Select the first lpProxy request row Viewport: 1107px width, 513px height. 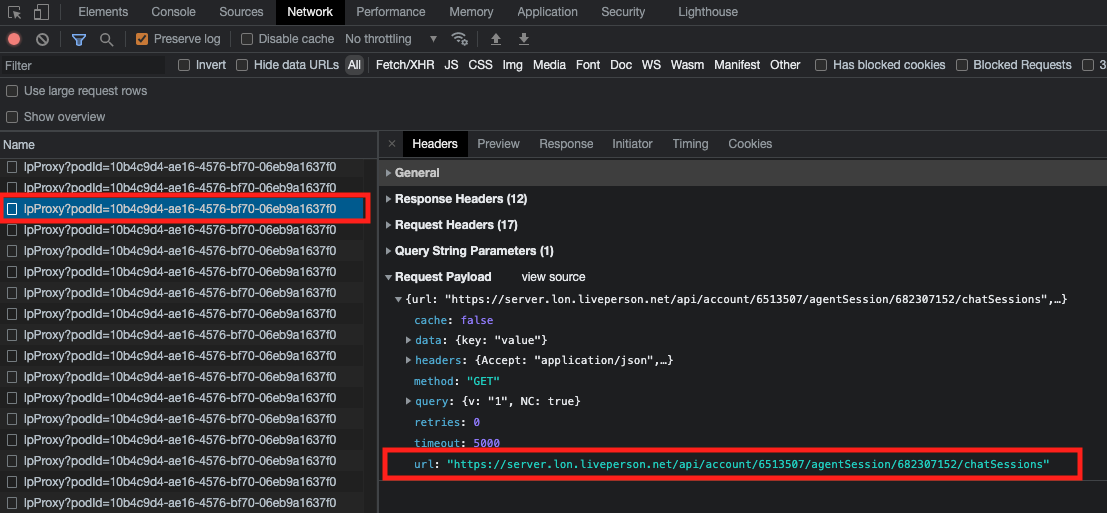tap(182, 167)
